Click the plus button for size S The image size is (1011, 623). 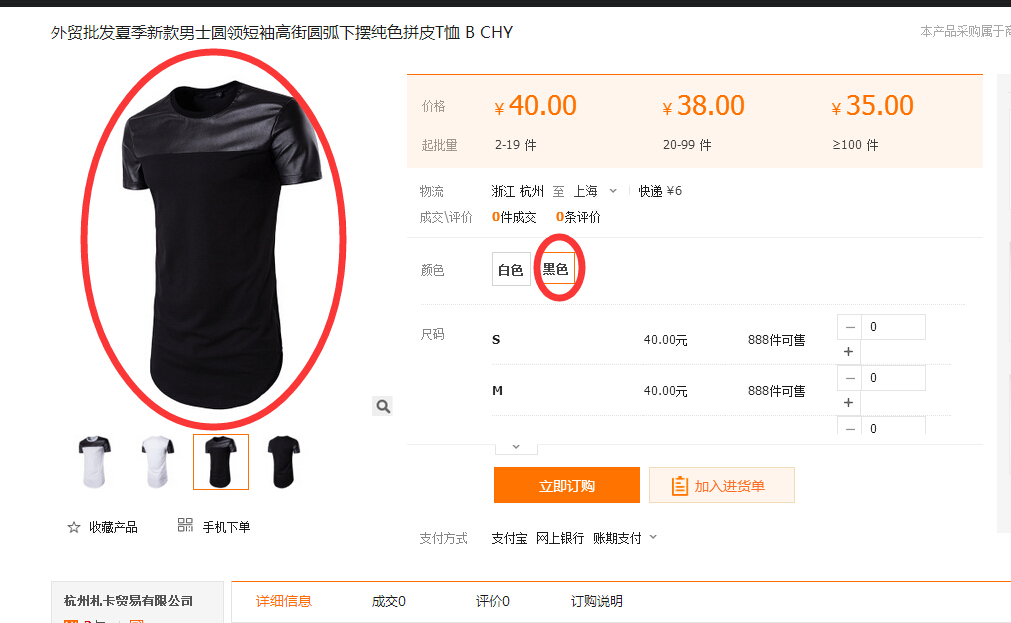(849, 351)
